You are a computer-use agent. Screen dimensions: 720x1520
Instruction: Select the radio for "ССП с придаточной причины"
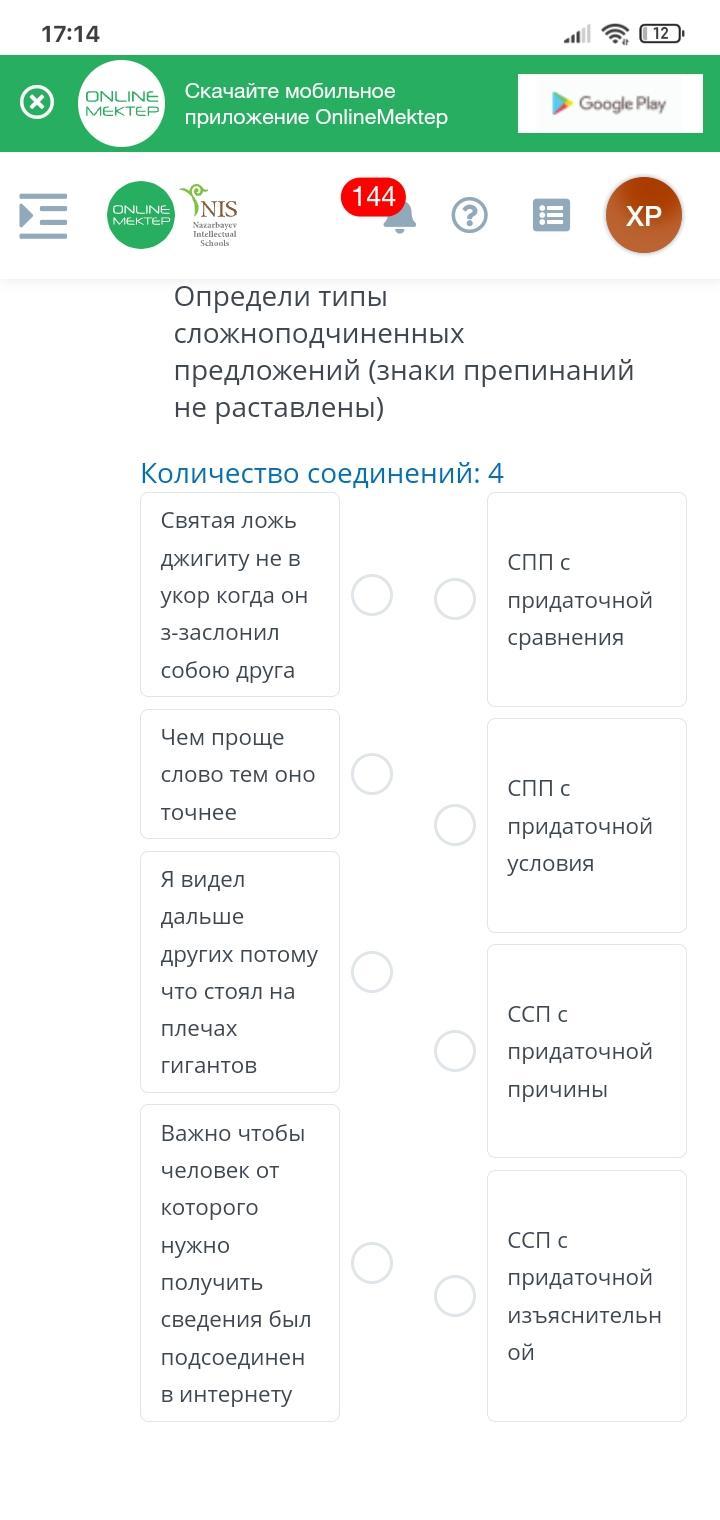(x=455, y=1051)
